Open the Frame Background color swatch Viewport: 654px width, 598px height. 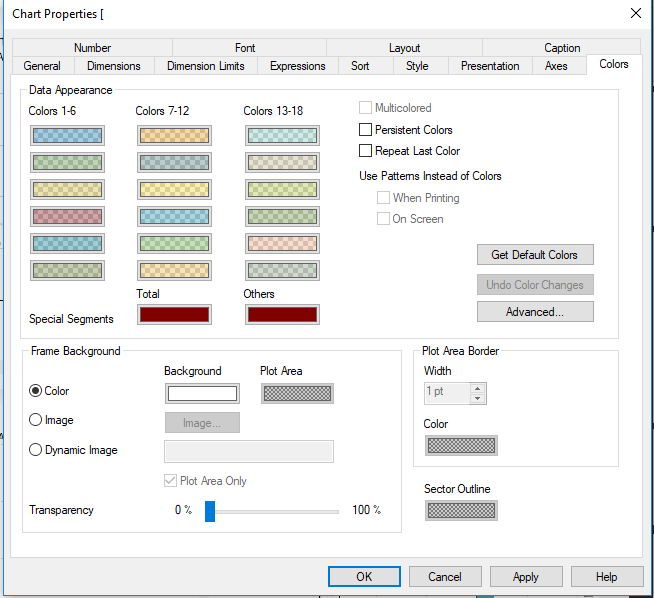coord(202,393)
